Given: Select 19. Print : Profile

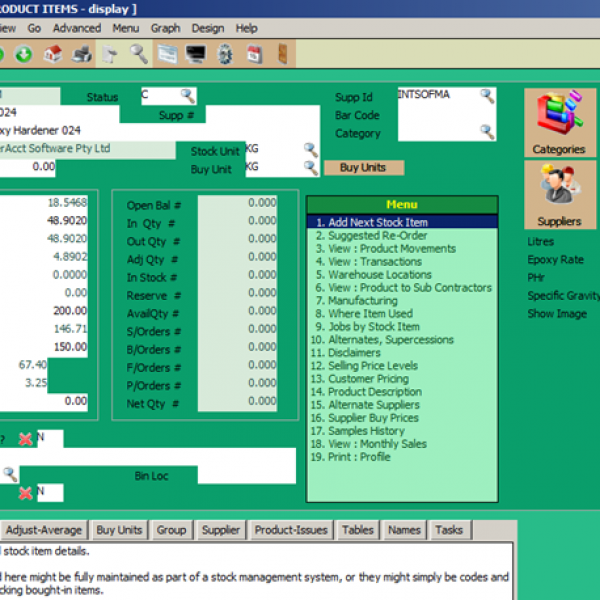Looking at the screenshot, I should (402, 457).
